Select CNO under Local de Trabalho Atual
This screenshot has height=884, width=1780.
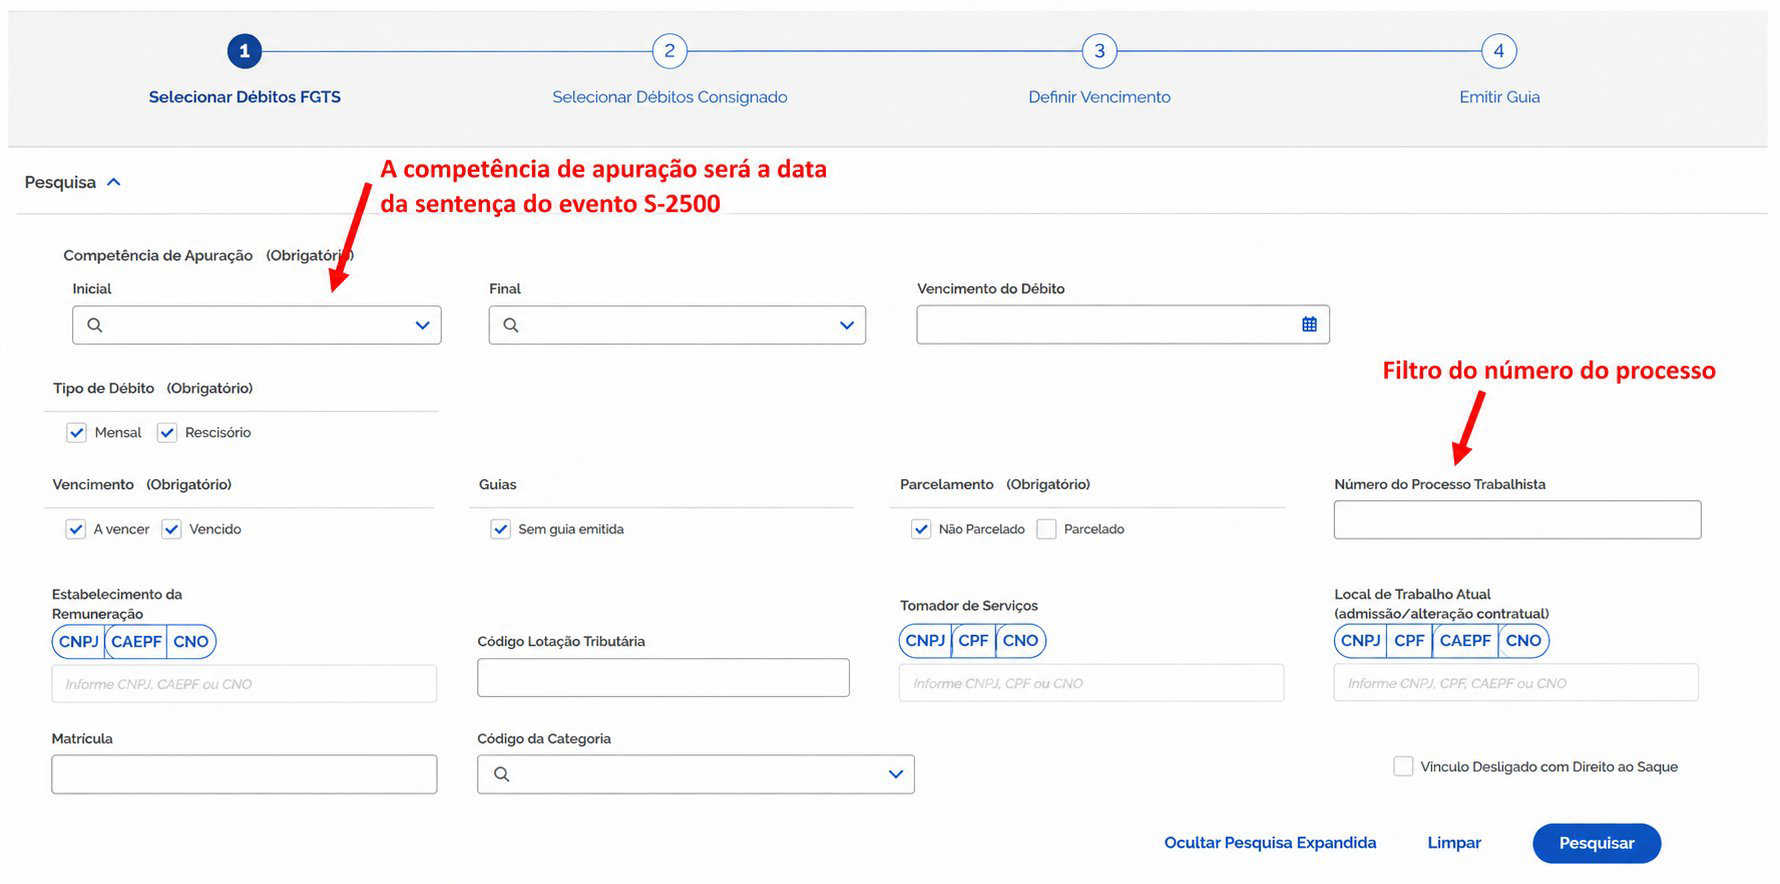tap(1523, 640)
